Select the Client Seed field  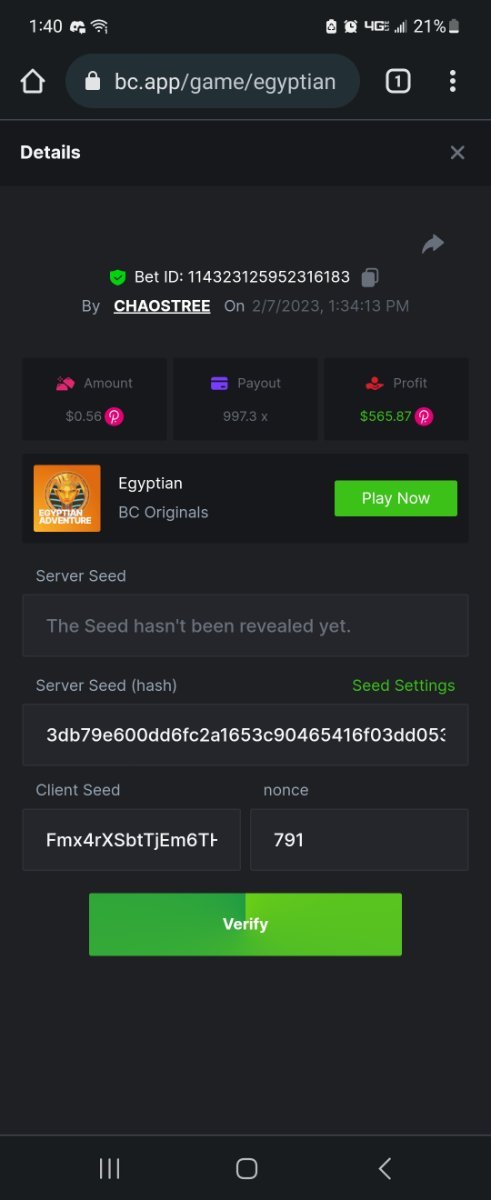[131, 840]
